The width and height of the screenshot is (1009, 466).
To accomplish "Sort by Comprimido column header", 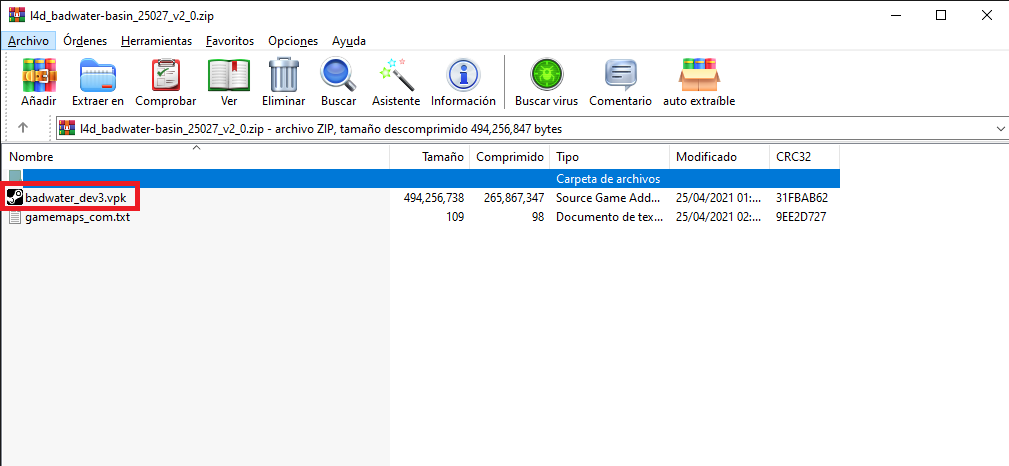I will 510,156.
